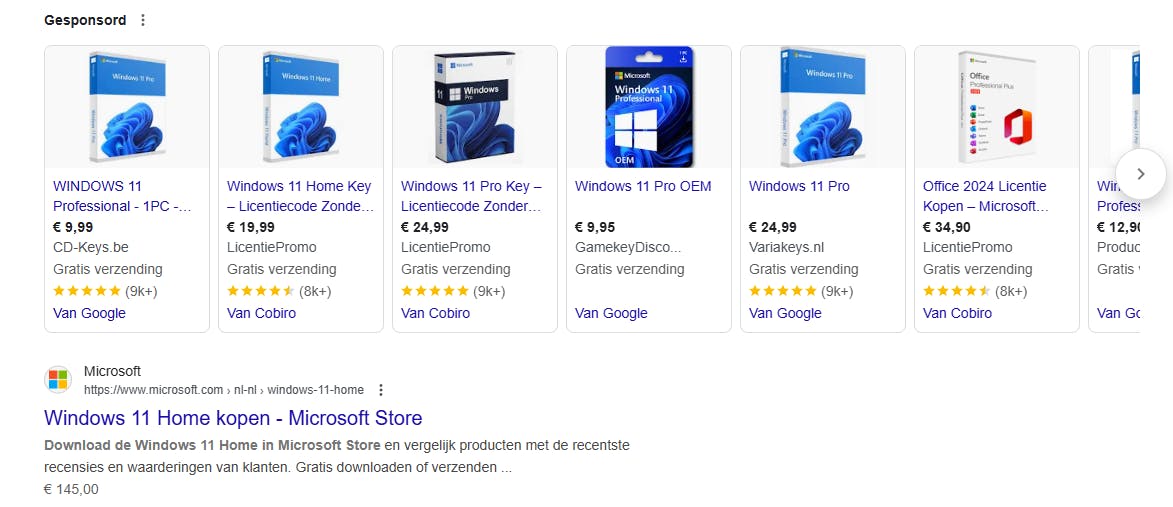Click Van Cobiro under the Office 2024 listing

click(x=957, y=313)
